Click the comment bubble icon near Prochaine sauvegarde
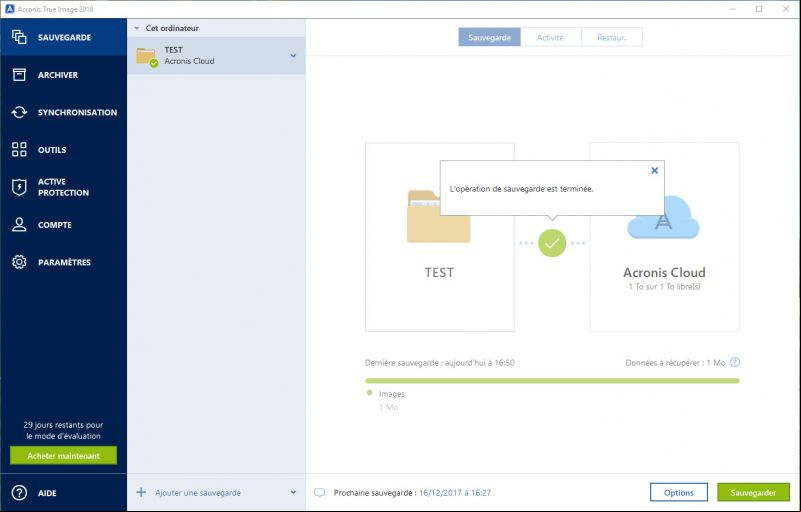801x512 pixels. coord(319,493)
